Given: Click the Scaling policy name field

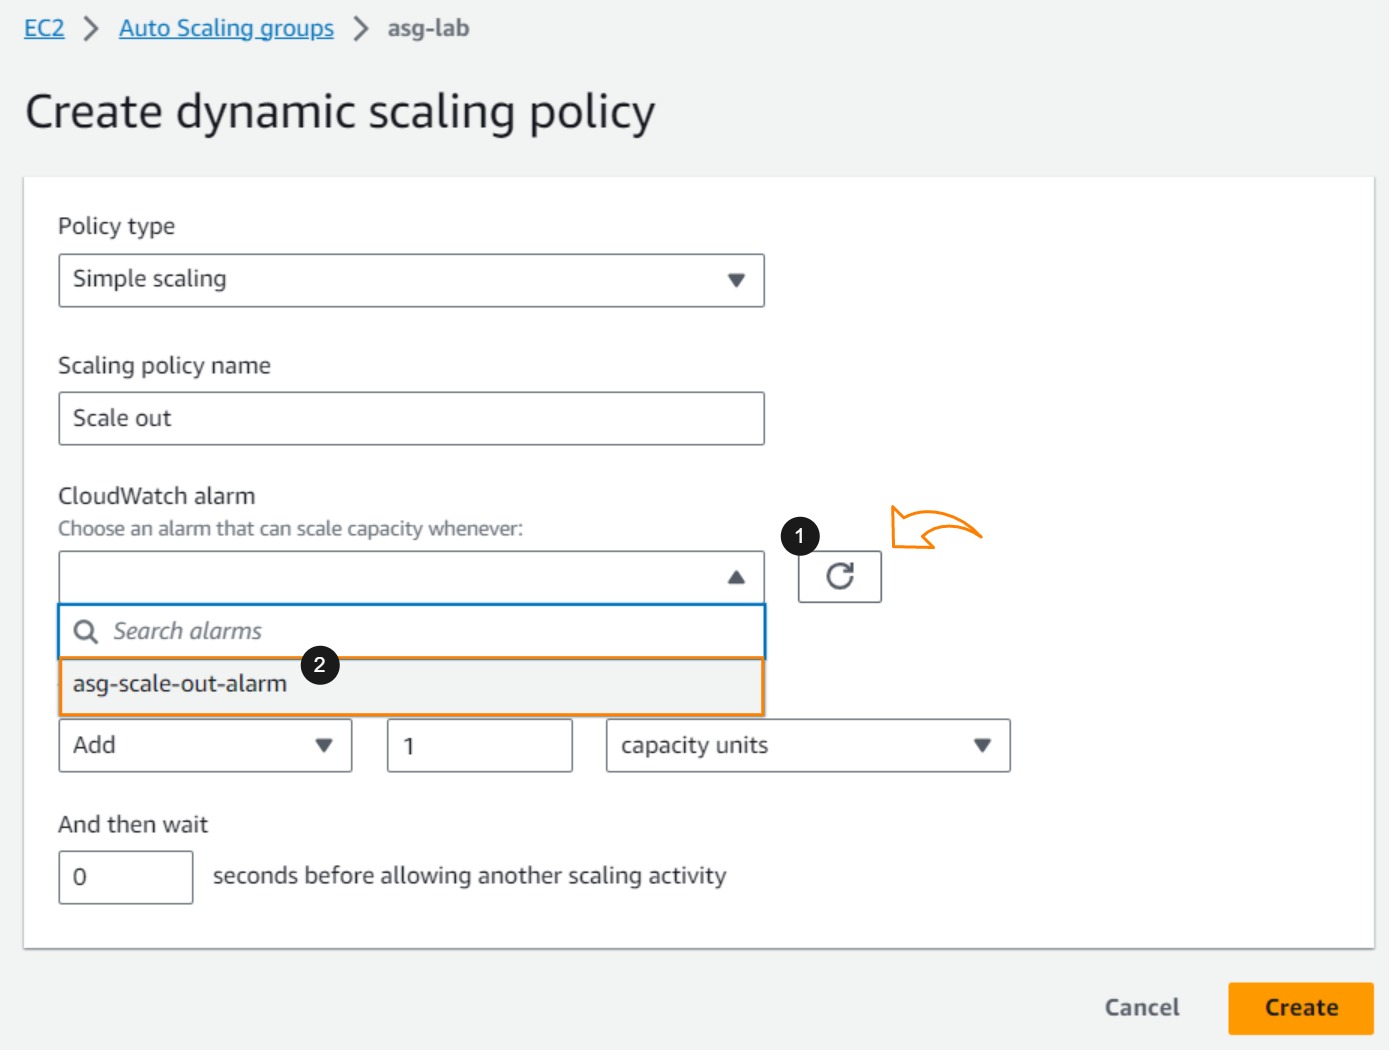Looking at the screenshot, I should point(411,419).
